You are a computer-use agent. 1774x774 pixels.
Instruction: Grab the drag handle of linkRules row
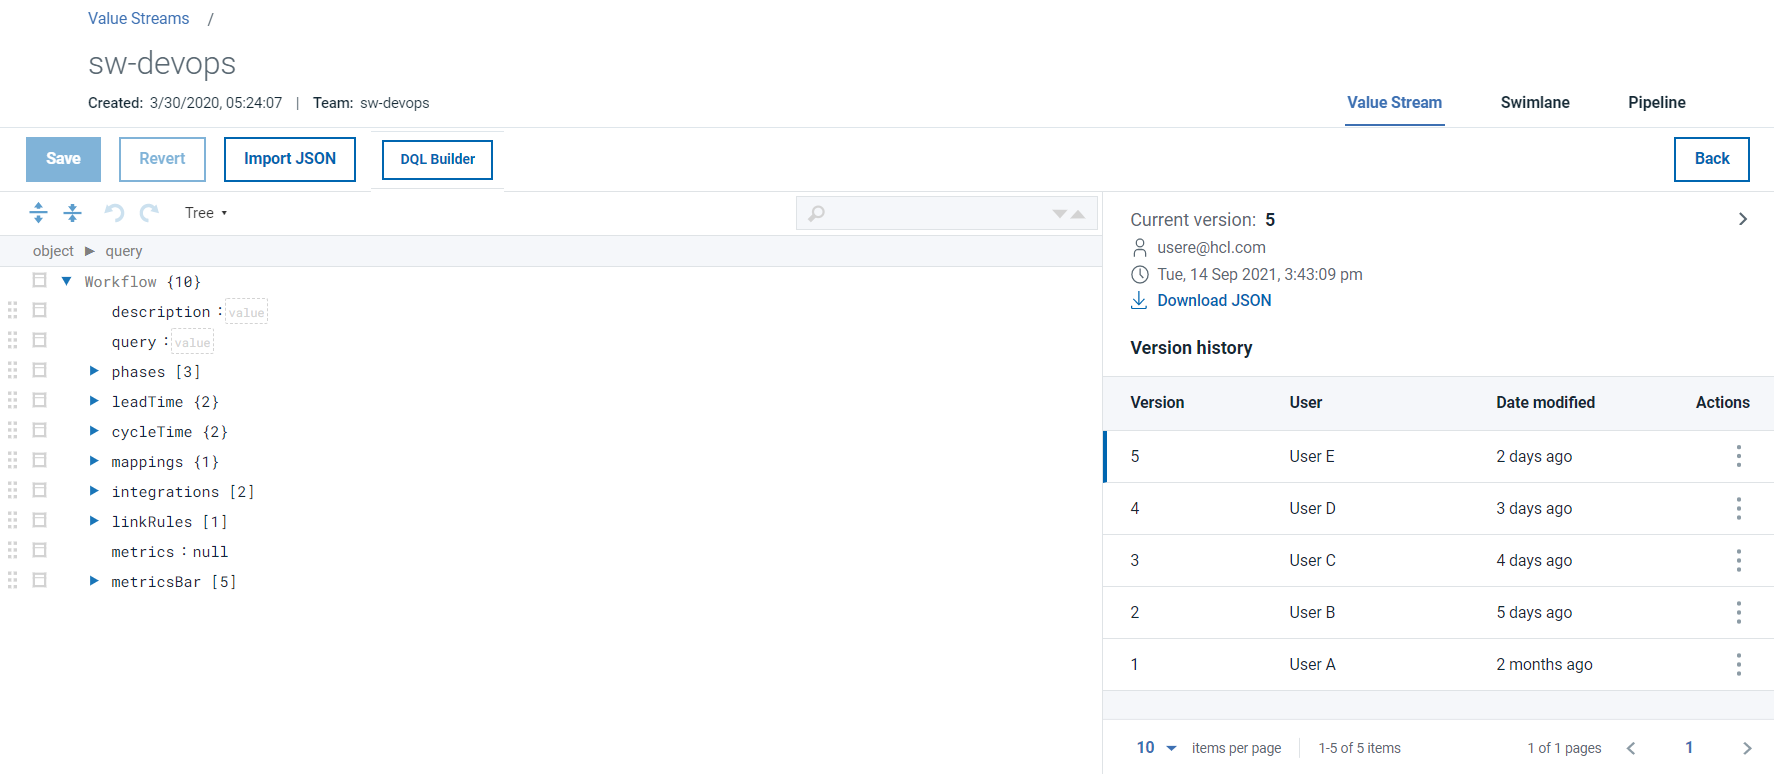13,520
